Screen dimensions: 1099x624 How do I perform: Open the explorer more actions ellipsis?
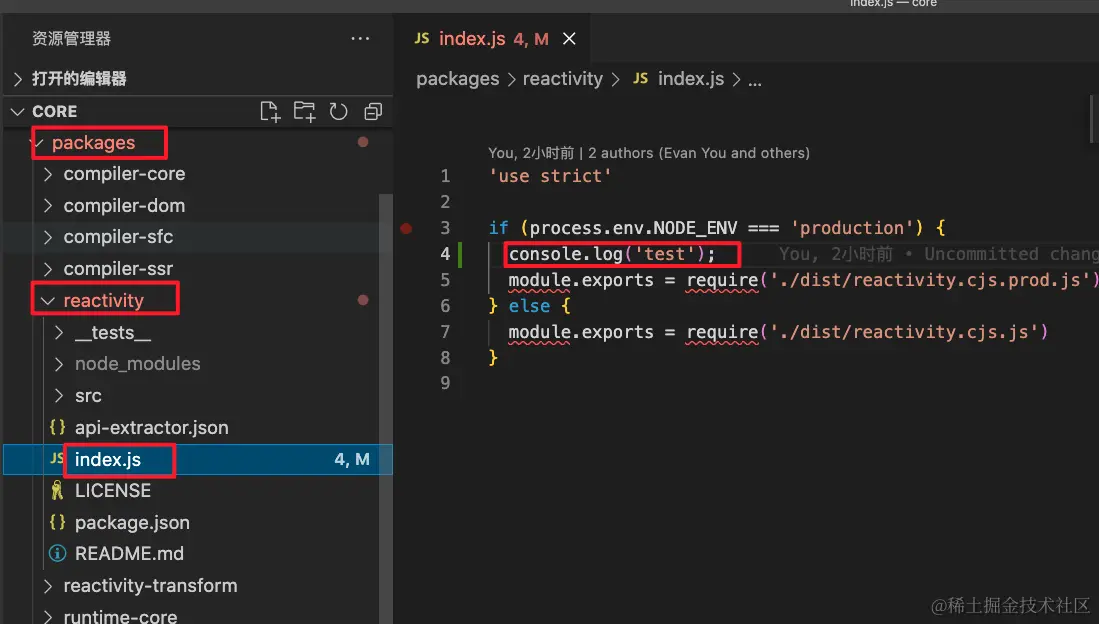360,39
